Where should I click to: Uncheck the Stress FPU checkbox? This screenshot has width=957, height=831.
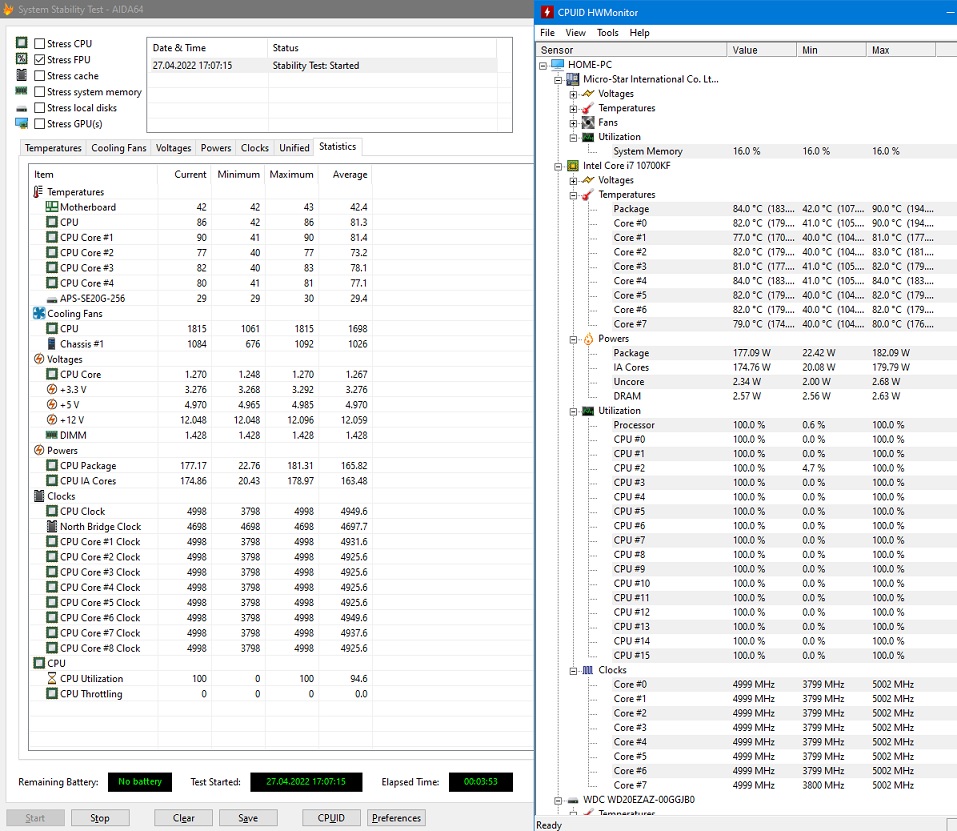coord(40,59)
